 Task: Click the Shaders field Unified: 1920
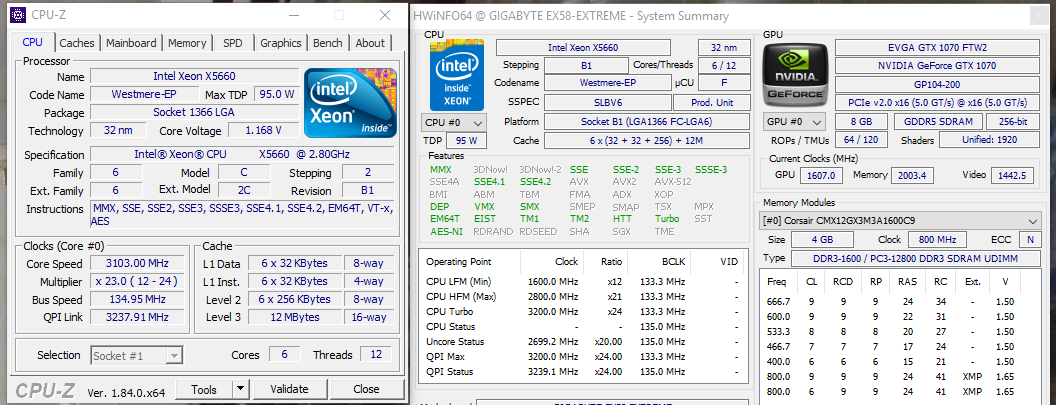(x=989, y=139)
